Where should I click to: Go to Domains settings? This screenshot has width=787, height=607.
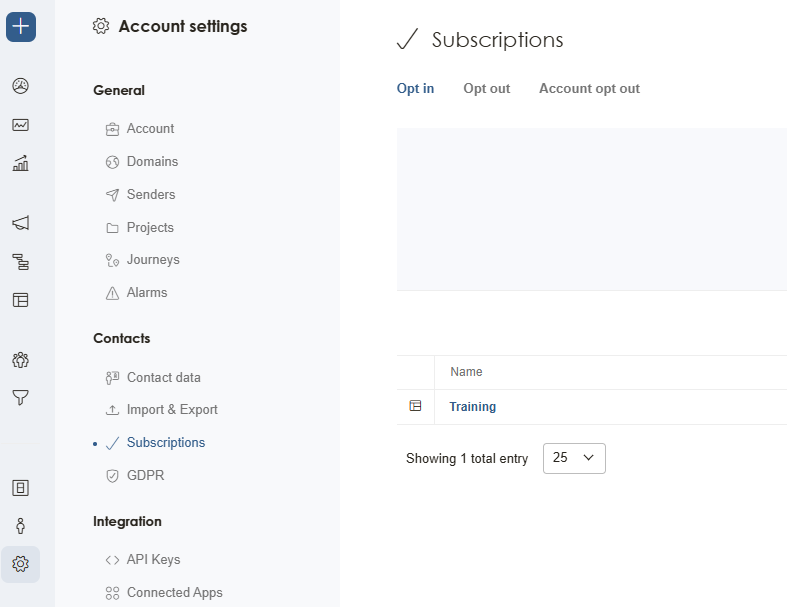click(152, 162)
